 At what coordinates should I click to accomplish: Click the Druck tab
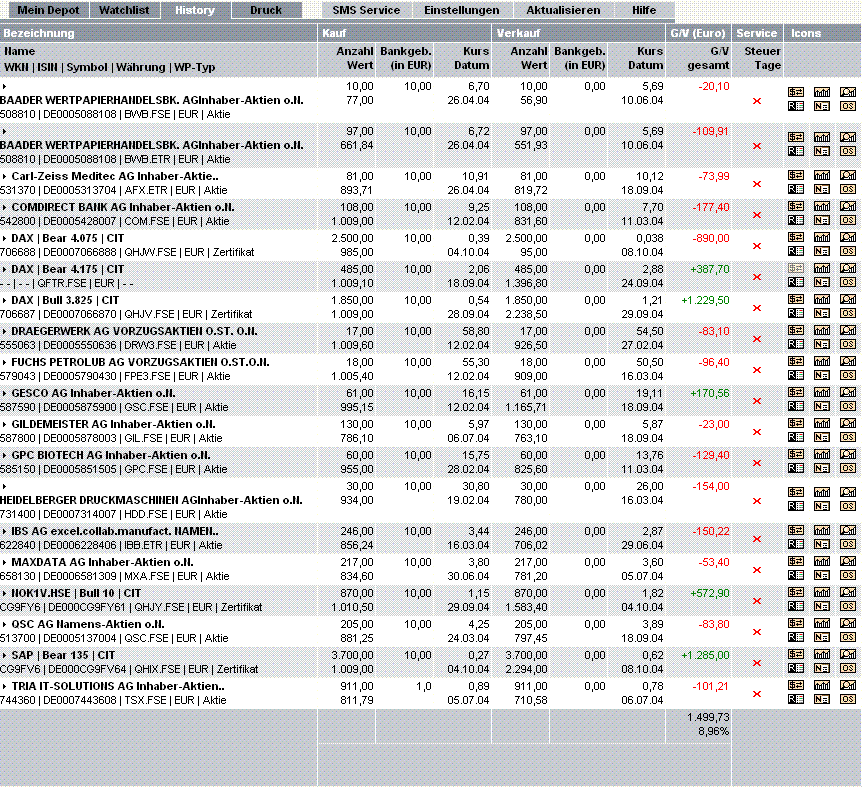266,10
